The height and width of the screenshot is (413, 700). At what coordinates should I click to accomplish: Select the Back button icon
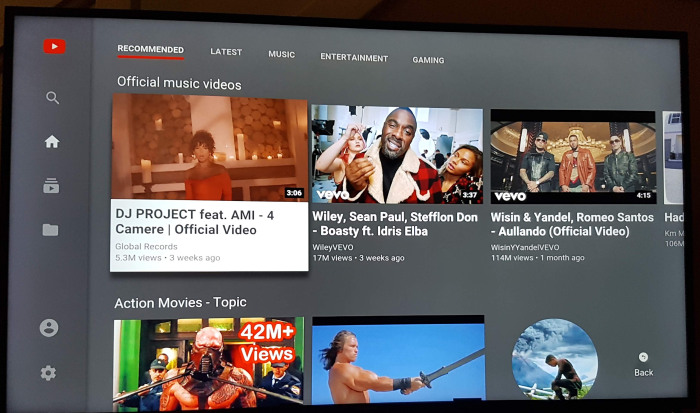643,357
